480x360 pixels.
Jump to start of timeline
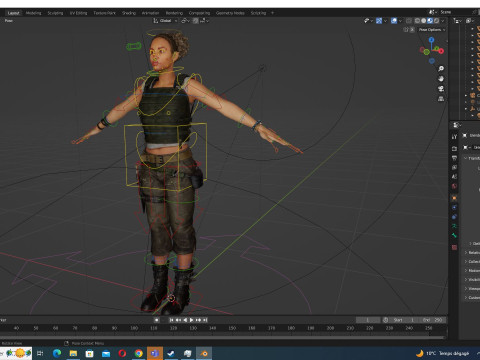(171, 320)
